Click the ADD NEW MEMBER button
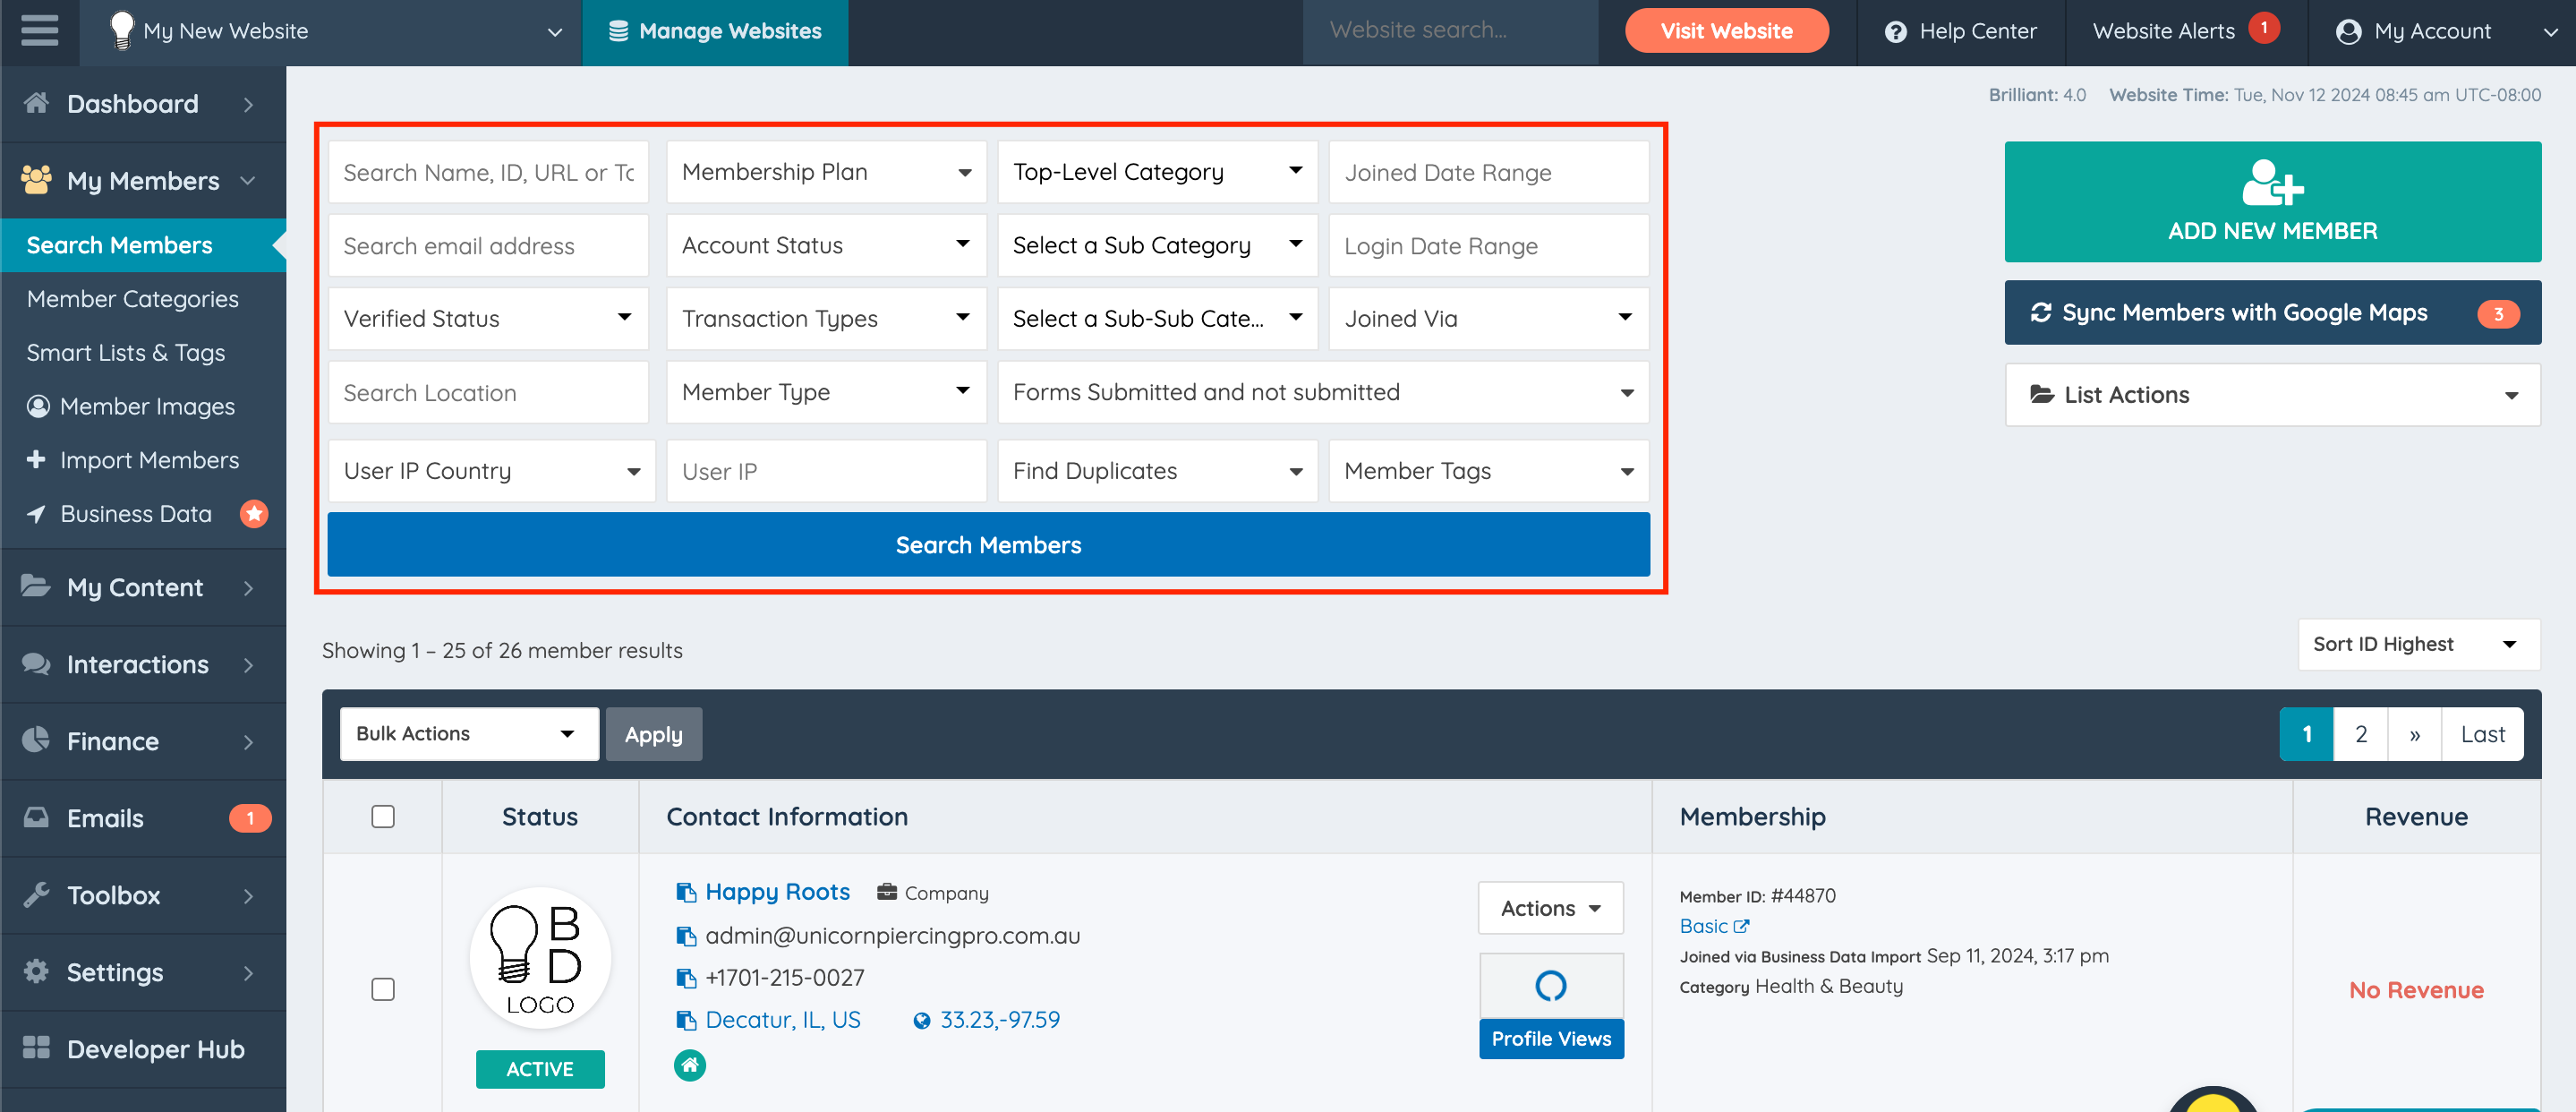The height and width of the screenshot is (1112, 2576). 2272,202
